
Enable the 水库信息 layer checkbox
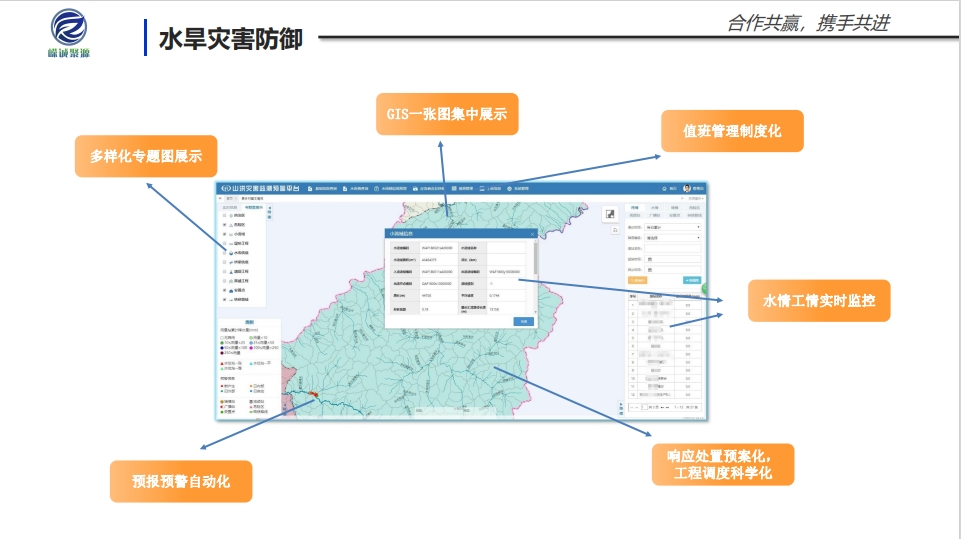(x=225, y=252)
